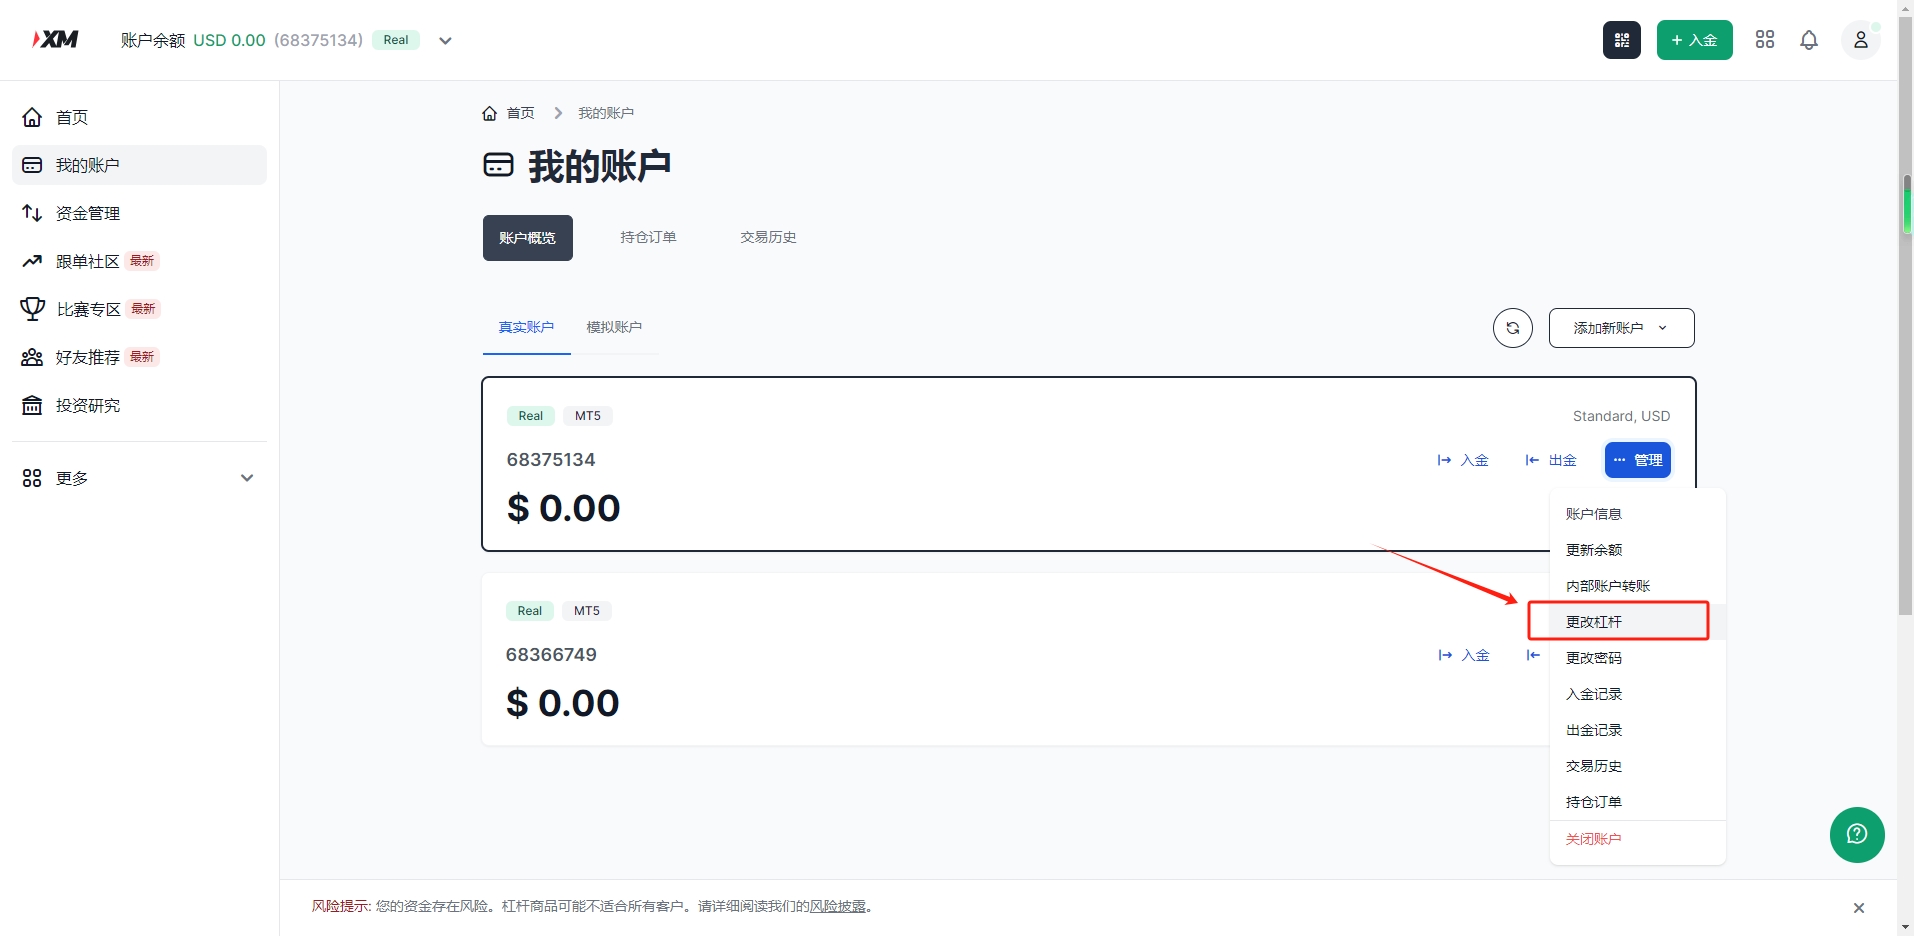The height and width of the screenshot is (936, 1914).
Task: Open 投资研究 in the sidebar
Action: pyautogui.click(x=139, y=405)
